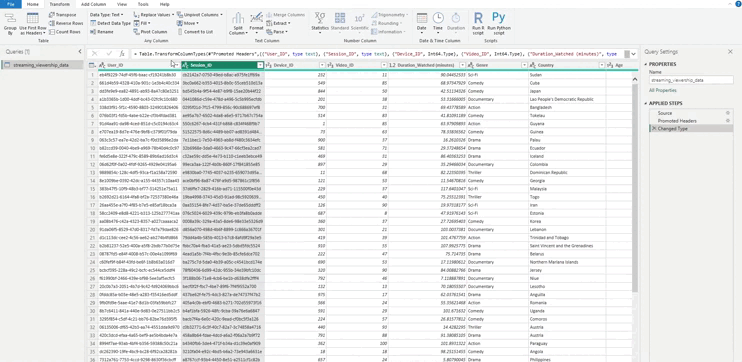Screen dimensions: 742x362
Task: Click Detect Data Type
Action: [110, 23]
